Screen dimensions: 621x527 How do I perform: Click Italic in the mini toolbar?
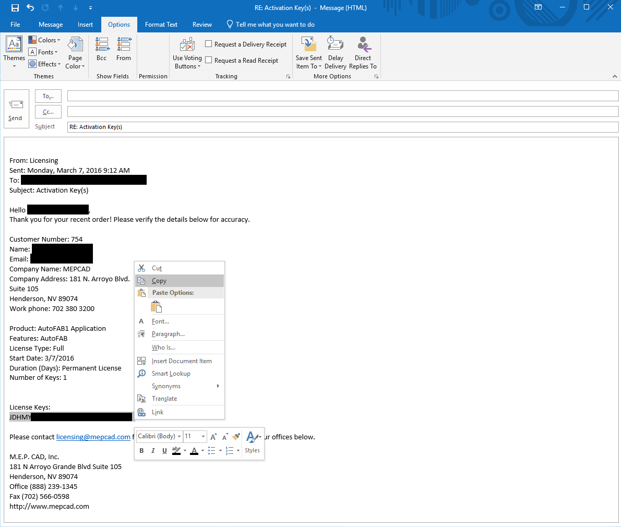coord(153,451)
